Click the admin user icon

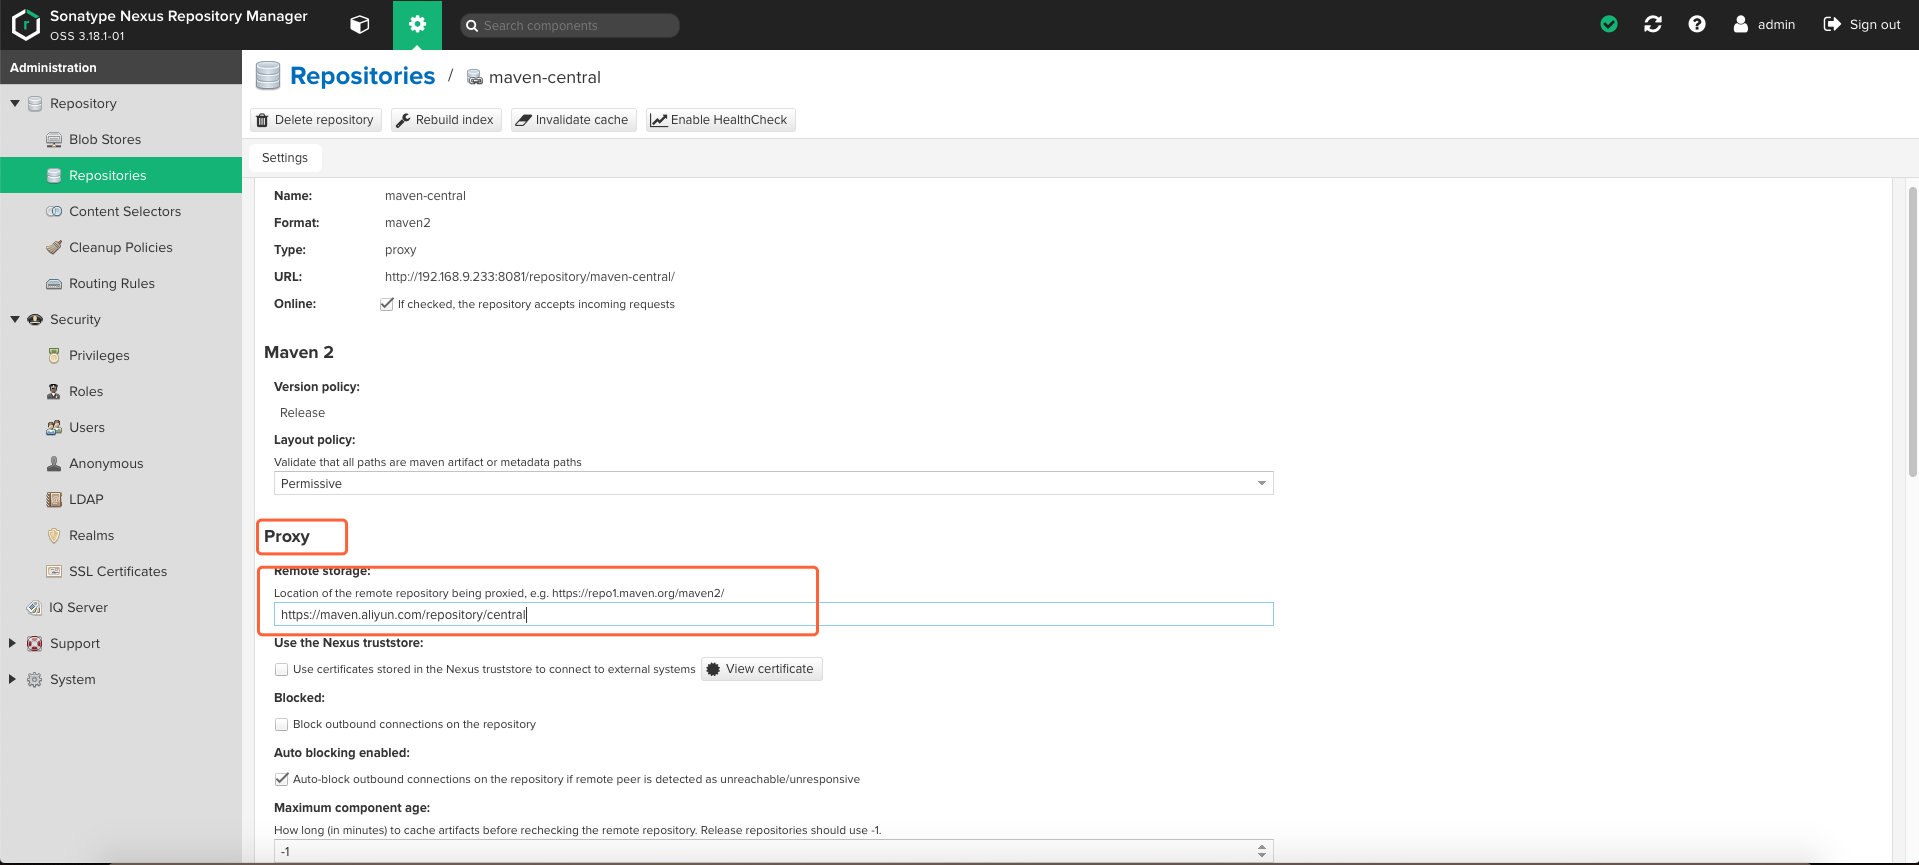coord(1741,24)
